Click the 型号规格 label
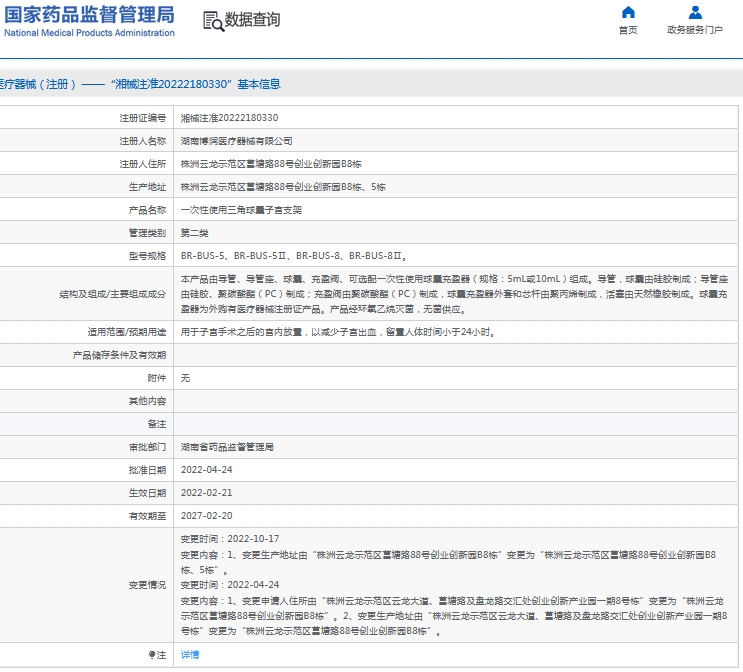This screenshot has width=743, height=672. coord(147,256)
